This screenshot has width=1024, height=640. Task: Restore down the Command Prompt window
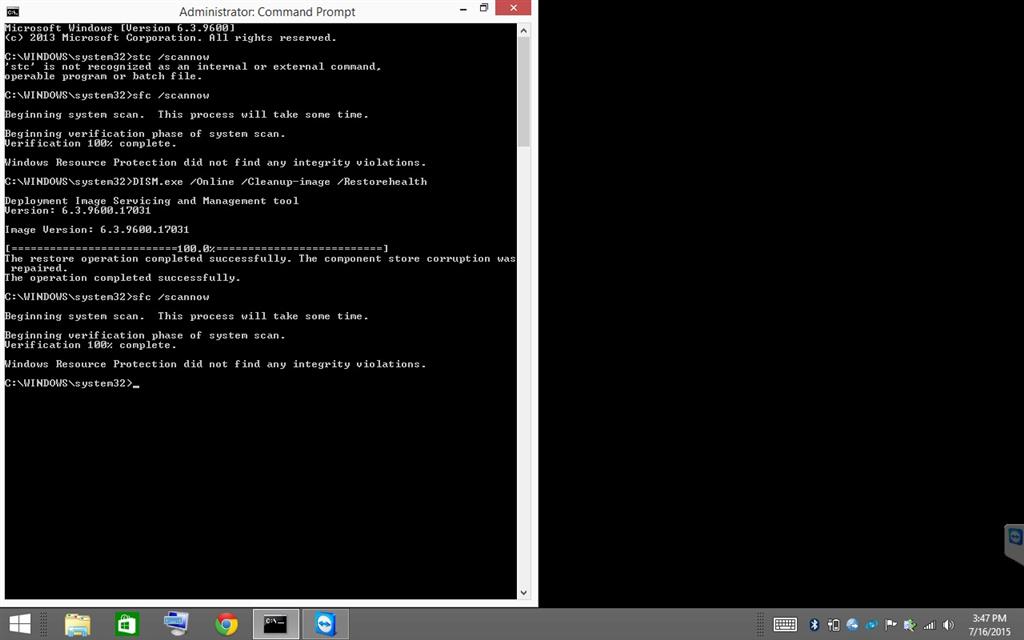(x=484, y=8)
